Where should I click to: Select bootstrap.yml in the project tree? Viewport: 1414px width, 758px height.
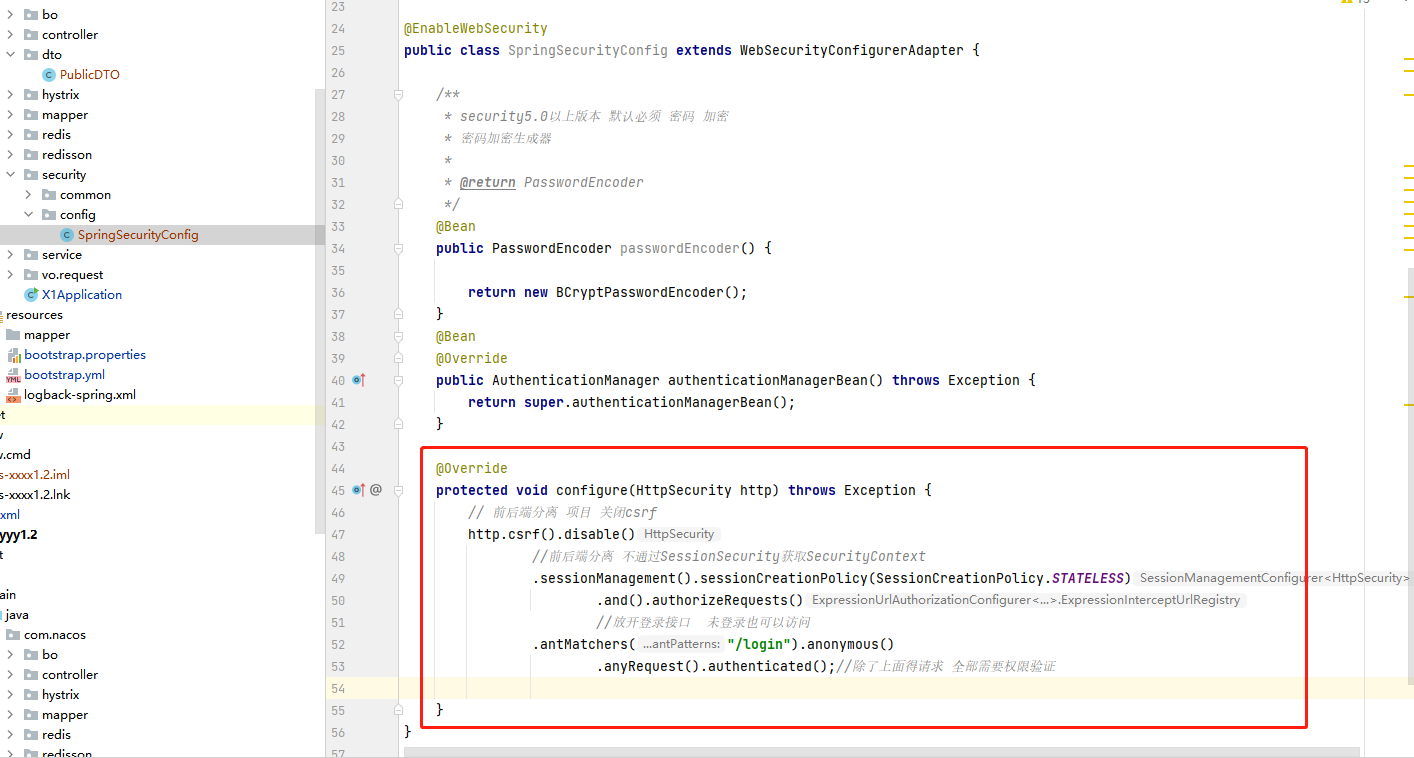[64, 375]
